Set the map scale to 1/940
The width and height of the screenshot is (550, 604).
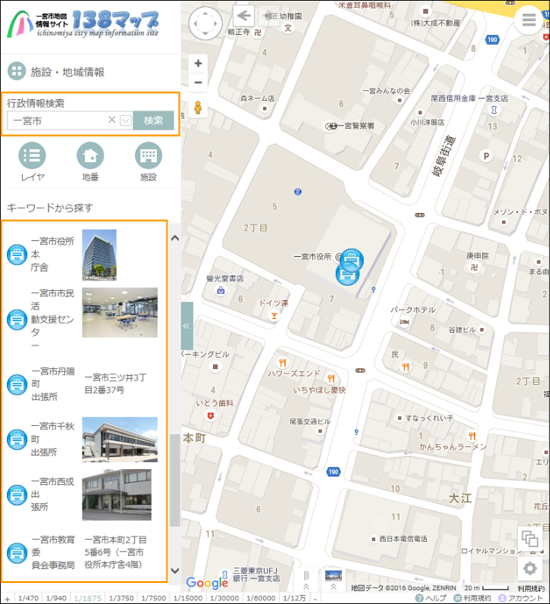[56, 598]
